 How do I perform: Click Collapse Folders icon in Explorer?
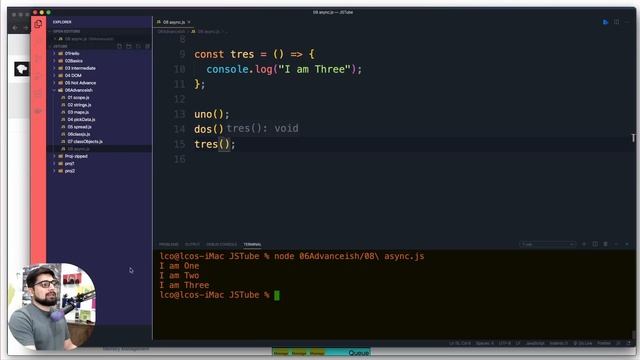click(x=147, y=47)
